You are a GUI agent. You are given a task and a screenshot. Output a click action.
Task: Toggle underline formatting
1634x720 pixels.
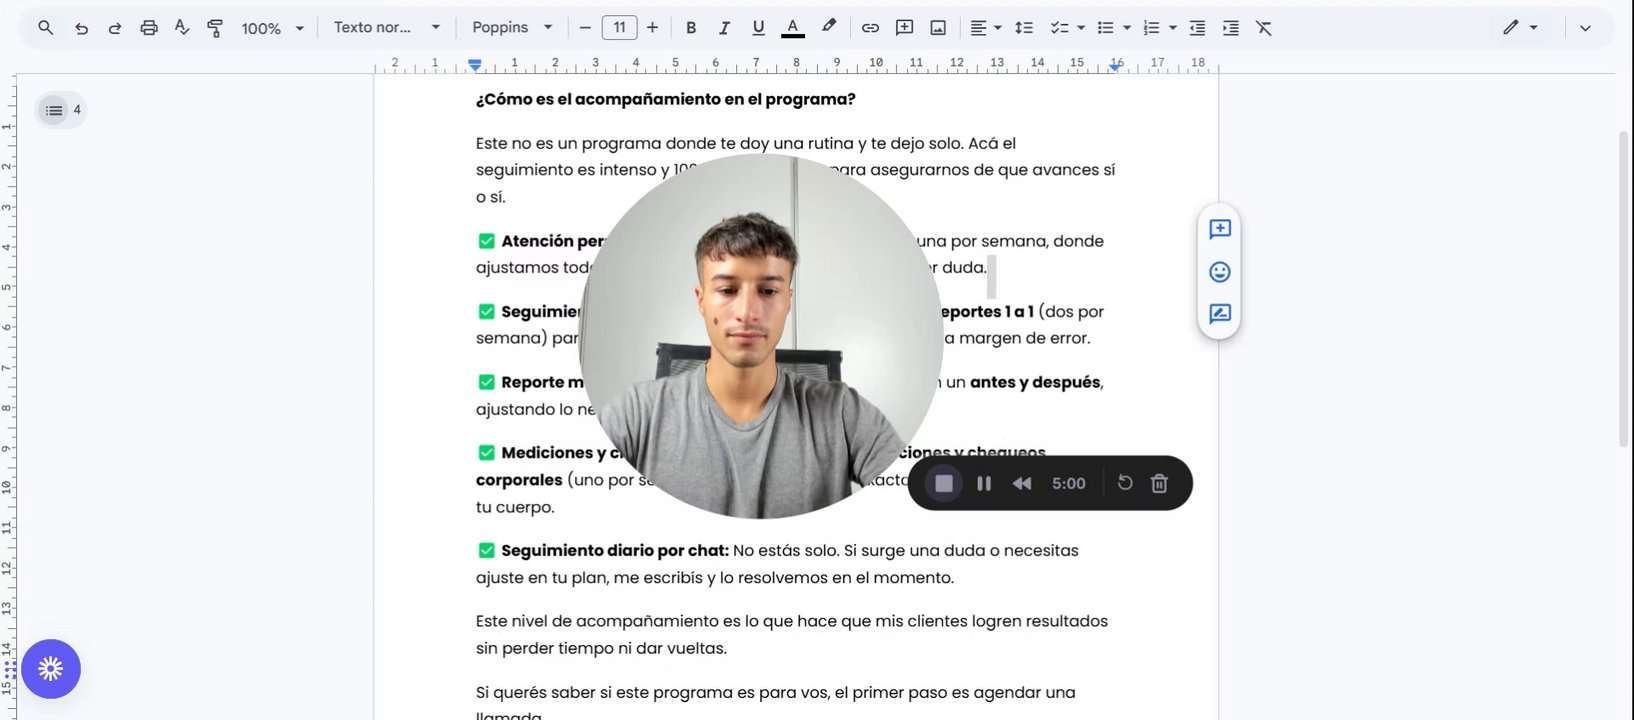[758, 28]
